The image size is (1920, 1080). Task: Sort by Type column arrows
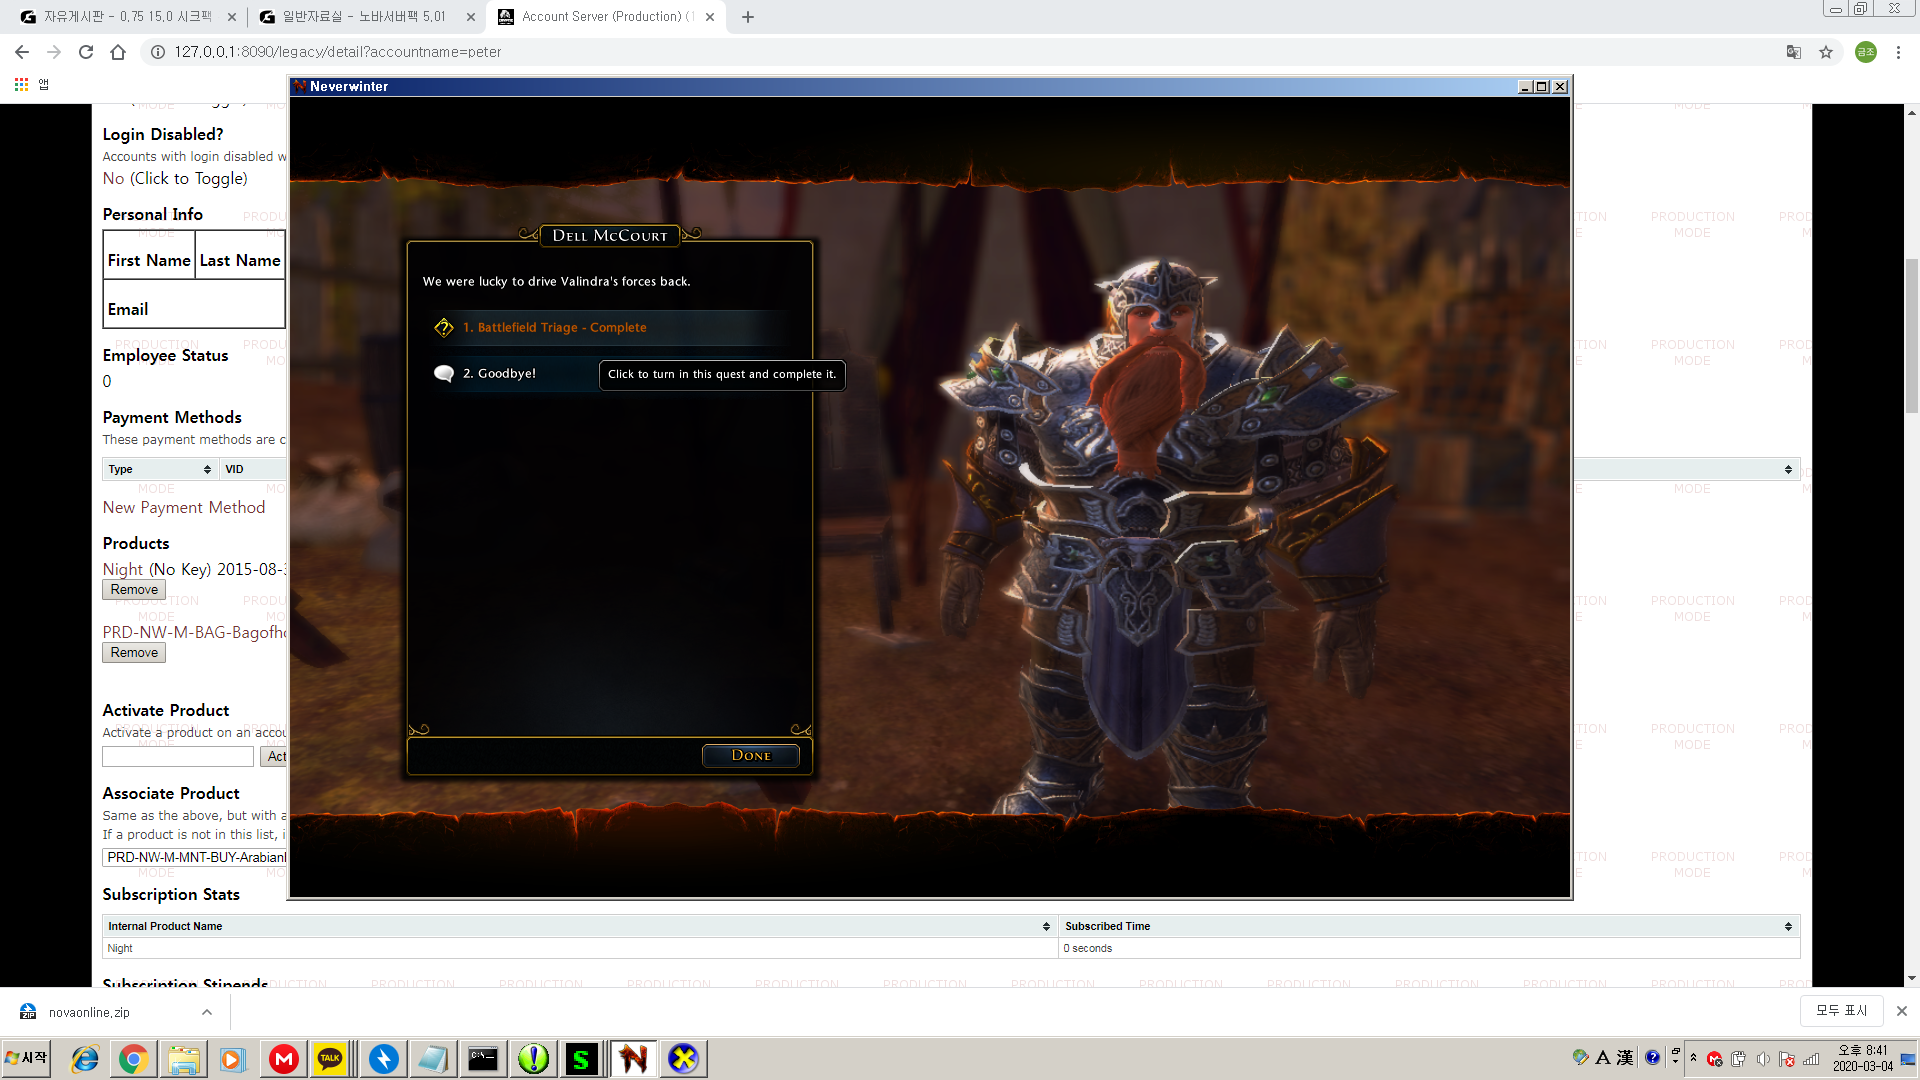tap(207, 469)
